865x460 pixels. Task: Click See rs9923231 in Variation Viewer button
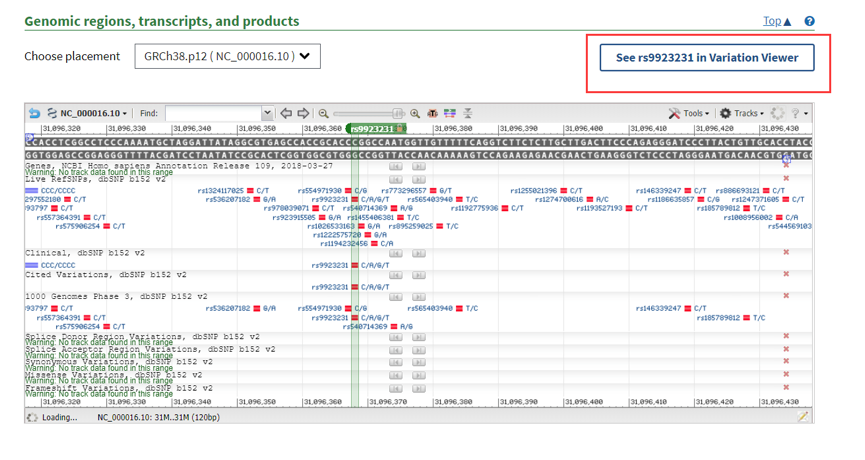[x=707, y=57]
